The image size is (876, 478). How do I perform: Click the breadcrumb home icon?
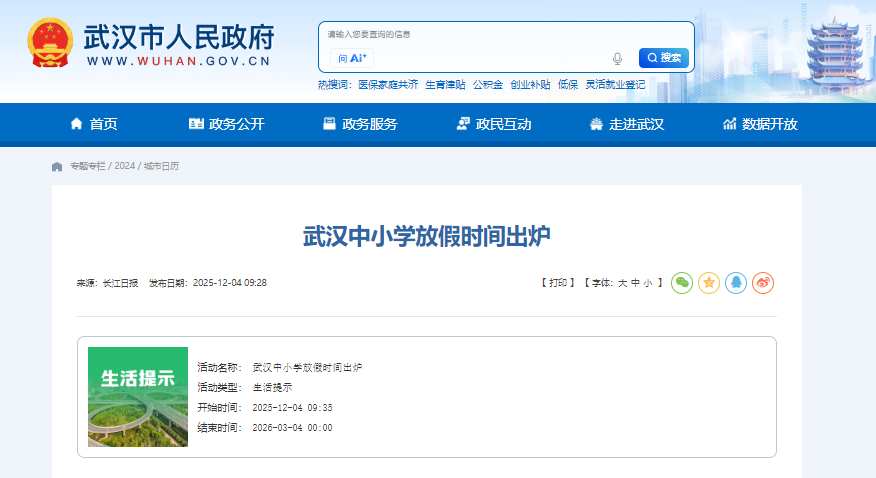point(57,166)
